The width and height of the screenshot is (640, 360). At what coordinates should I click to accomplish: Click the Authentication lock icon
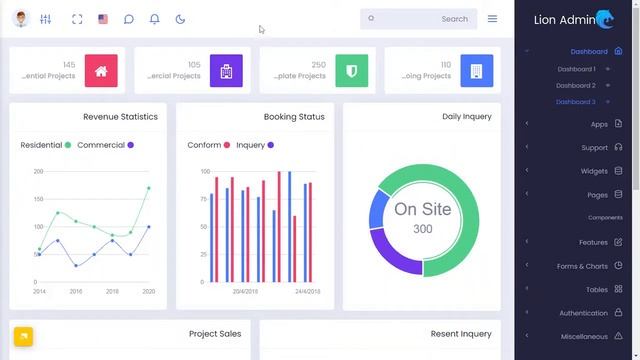(x=618, y=312)
